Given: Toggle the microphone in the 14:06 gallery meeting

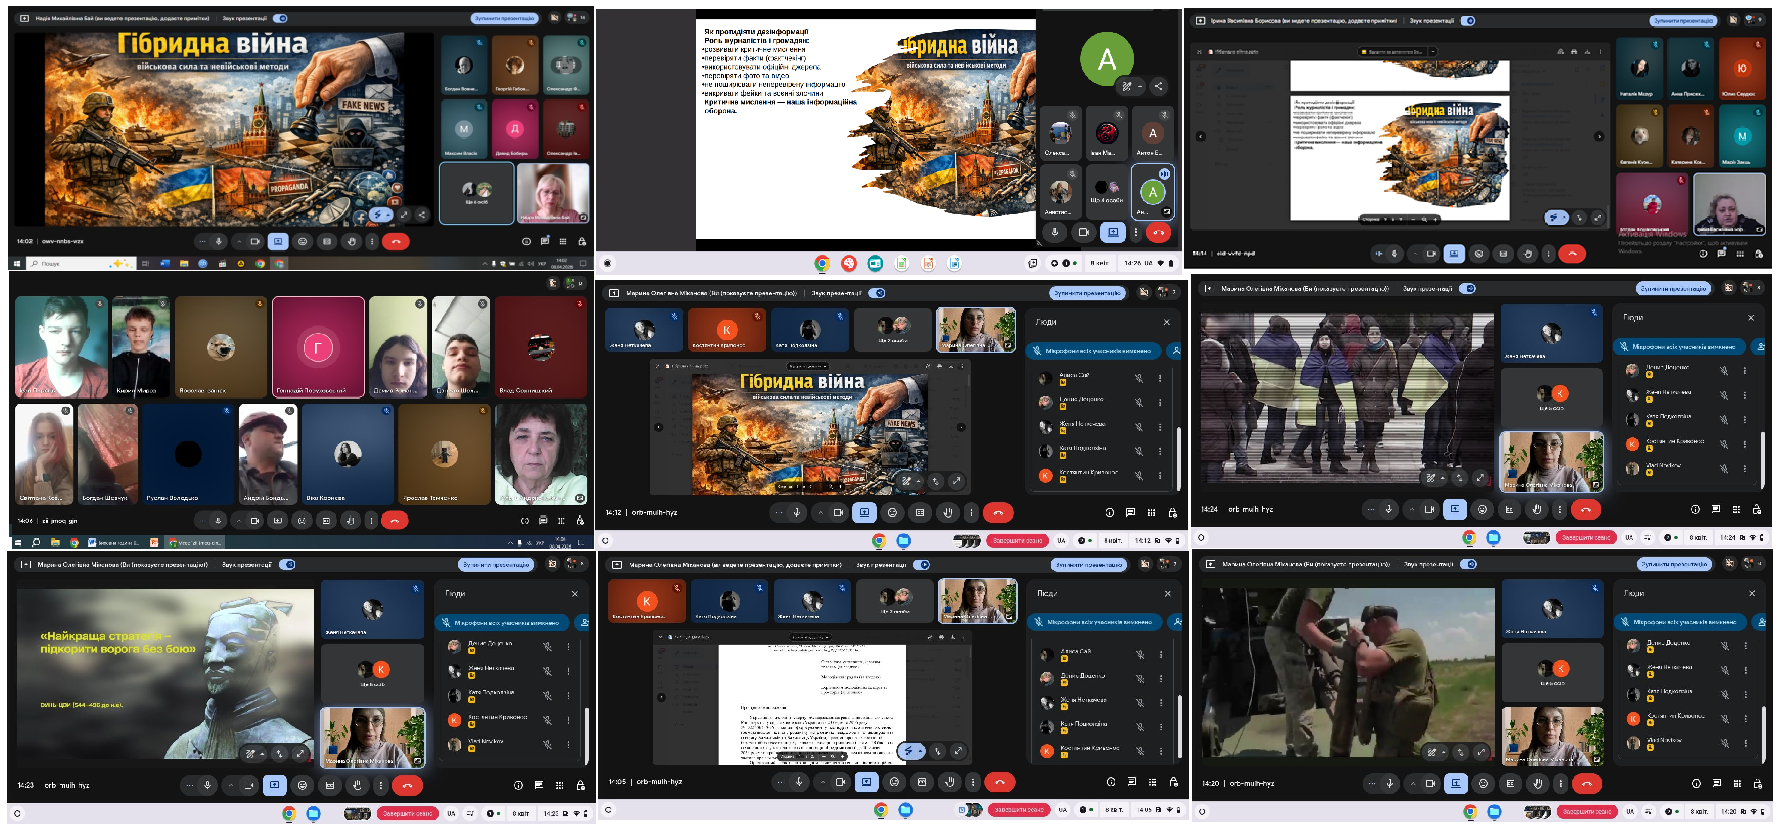Looking at the screenshot, I should [x=218, y=520].
